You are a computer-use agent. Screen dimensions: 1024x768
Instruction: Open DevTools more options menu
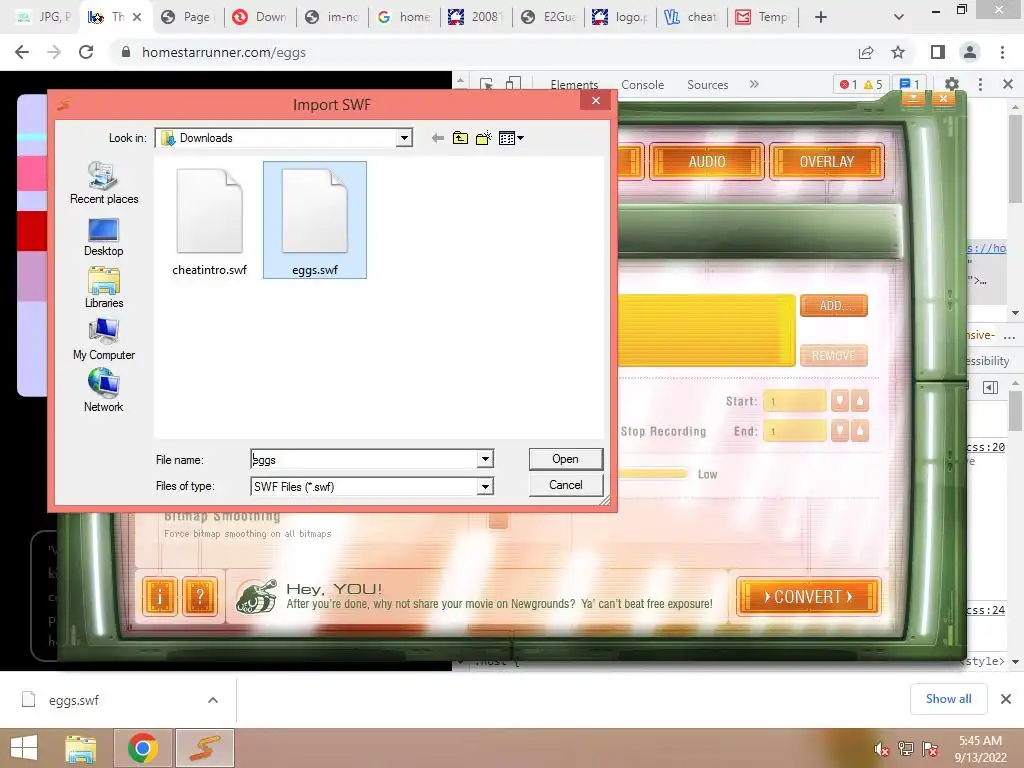[980, 84]
